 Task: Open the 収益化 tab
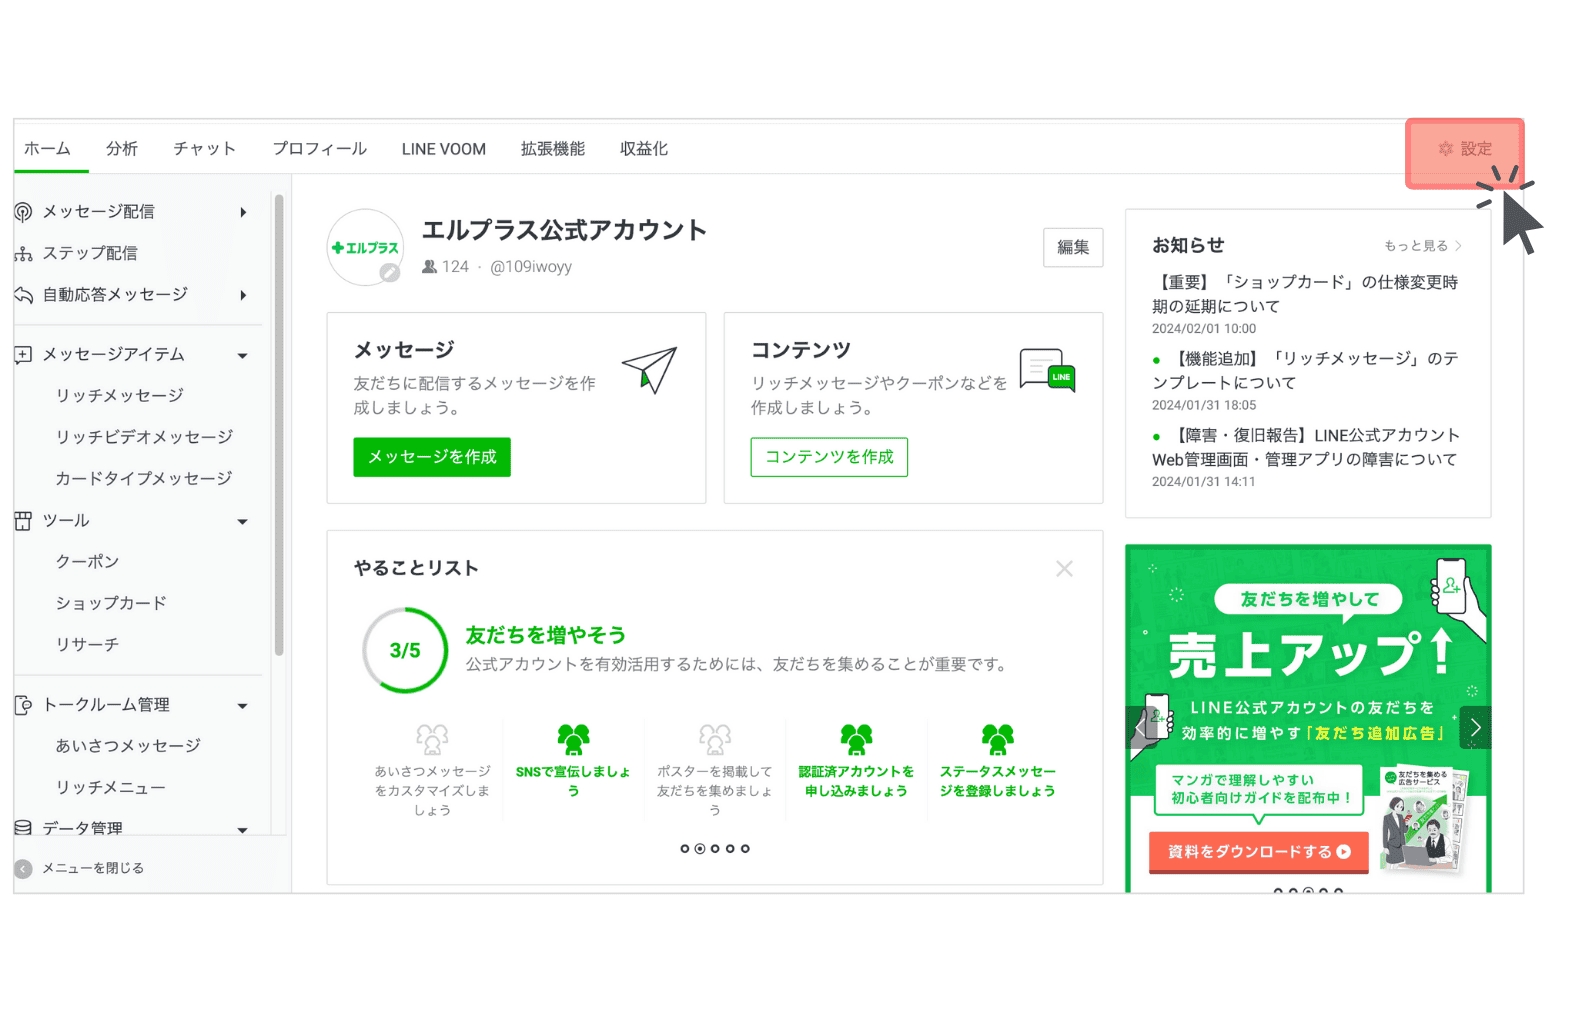644,149
